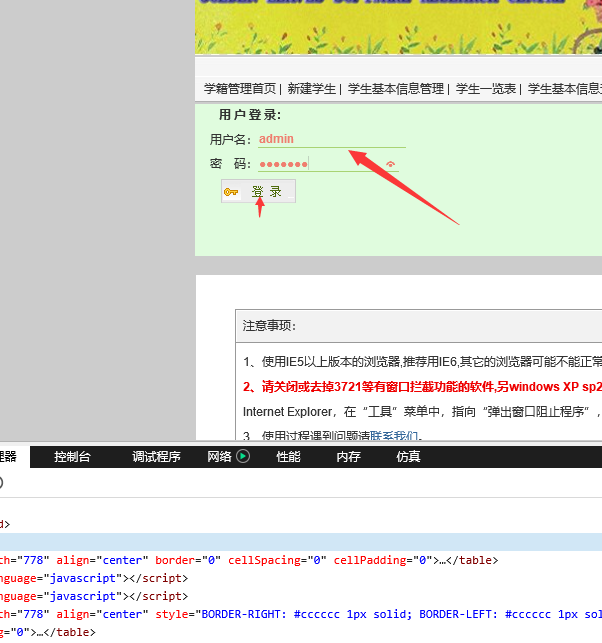Screen dimensions: 602x643
Task: Select the table row with BORDER-RIGHT style
Action: click(x=301, y=614)
